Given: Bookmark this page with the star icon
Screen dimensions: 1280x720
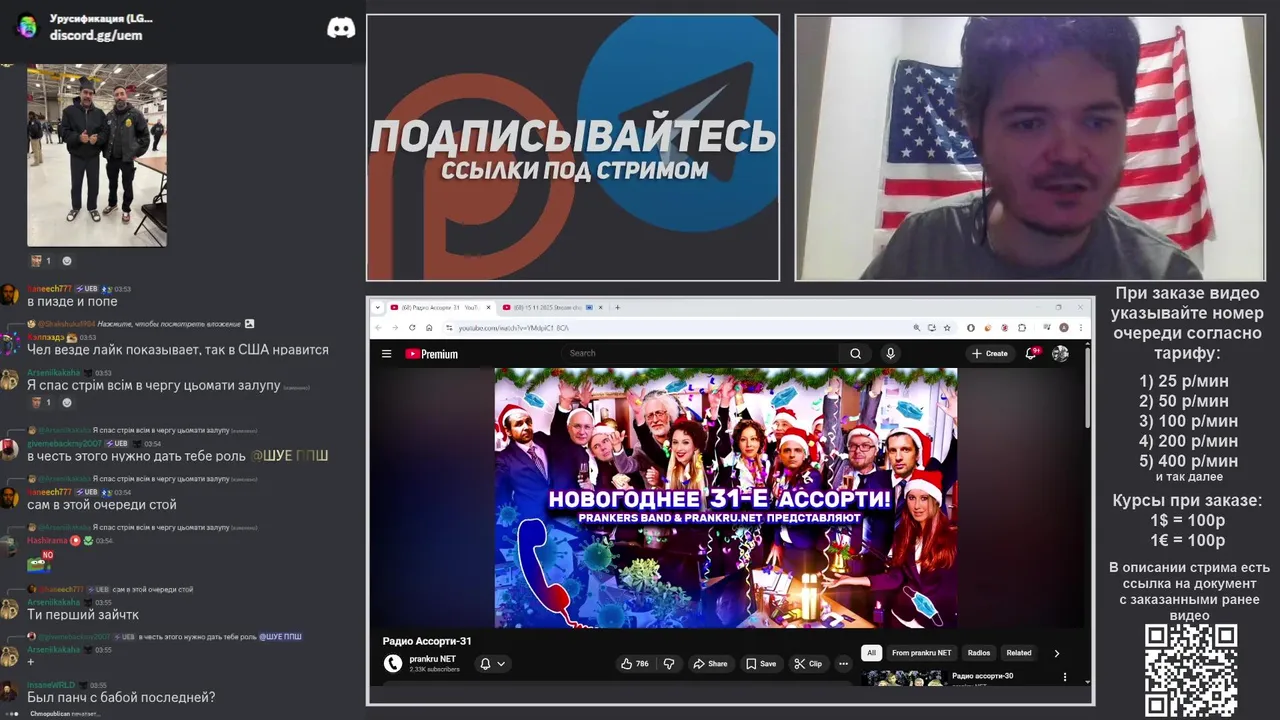Looking at the screenshot, I should pos(946,328).
